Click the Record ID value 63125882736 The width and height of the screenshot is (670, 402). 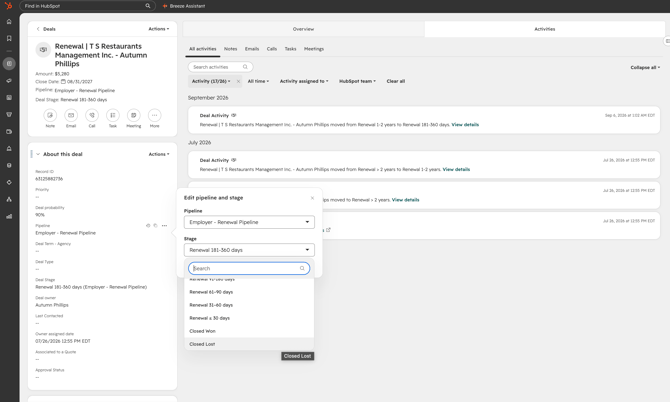click(x=49, y=179)
